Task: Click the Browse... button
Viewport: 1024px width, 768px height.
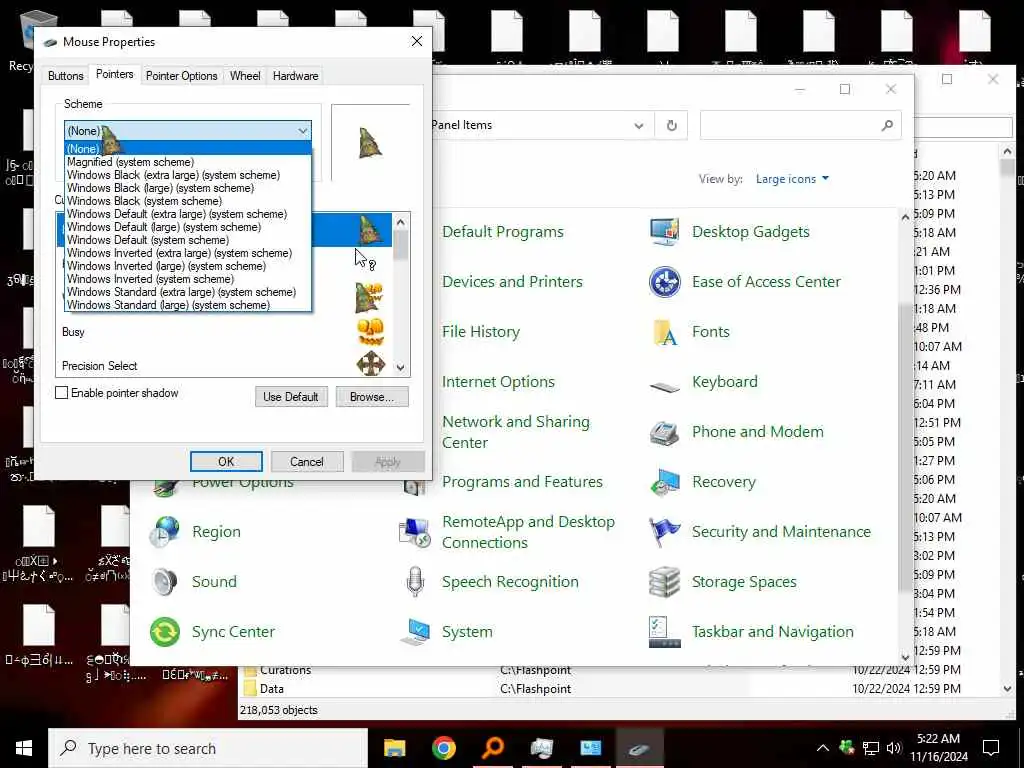Action: coord(372,396)
